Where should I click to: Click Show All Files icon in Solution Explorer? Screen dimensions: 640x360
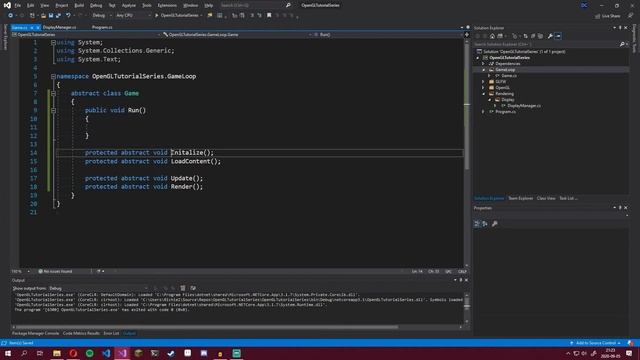[x=540, y=36]
